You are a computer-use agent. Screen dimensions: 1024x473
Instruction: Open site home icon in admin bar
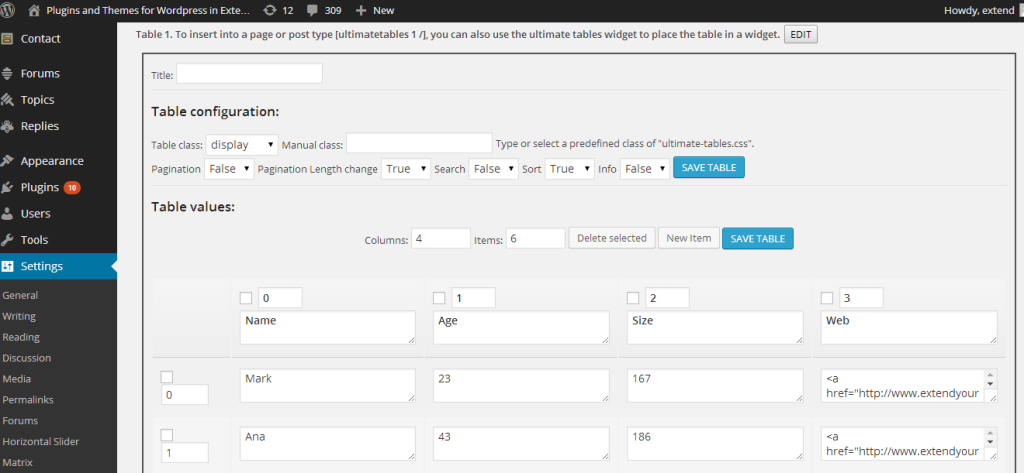coord(35,10)
